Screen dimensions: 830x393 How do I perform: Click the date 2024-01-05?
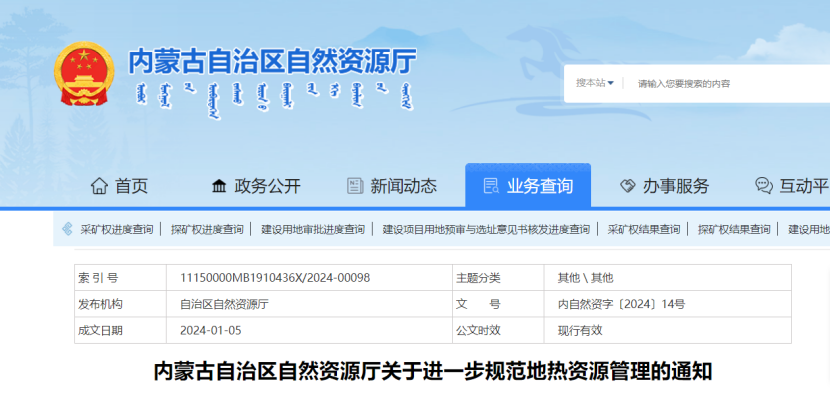click(211, 331)
